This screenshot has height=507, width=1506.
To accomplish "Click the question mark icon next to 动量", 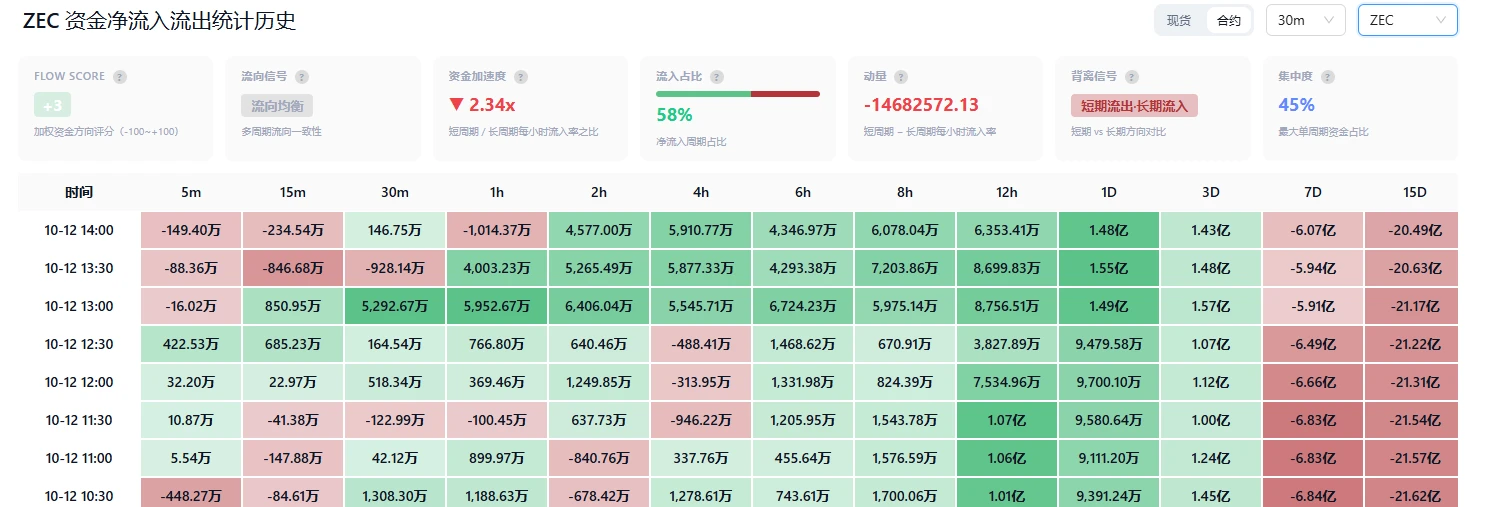I will pos(901,77).
